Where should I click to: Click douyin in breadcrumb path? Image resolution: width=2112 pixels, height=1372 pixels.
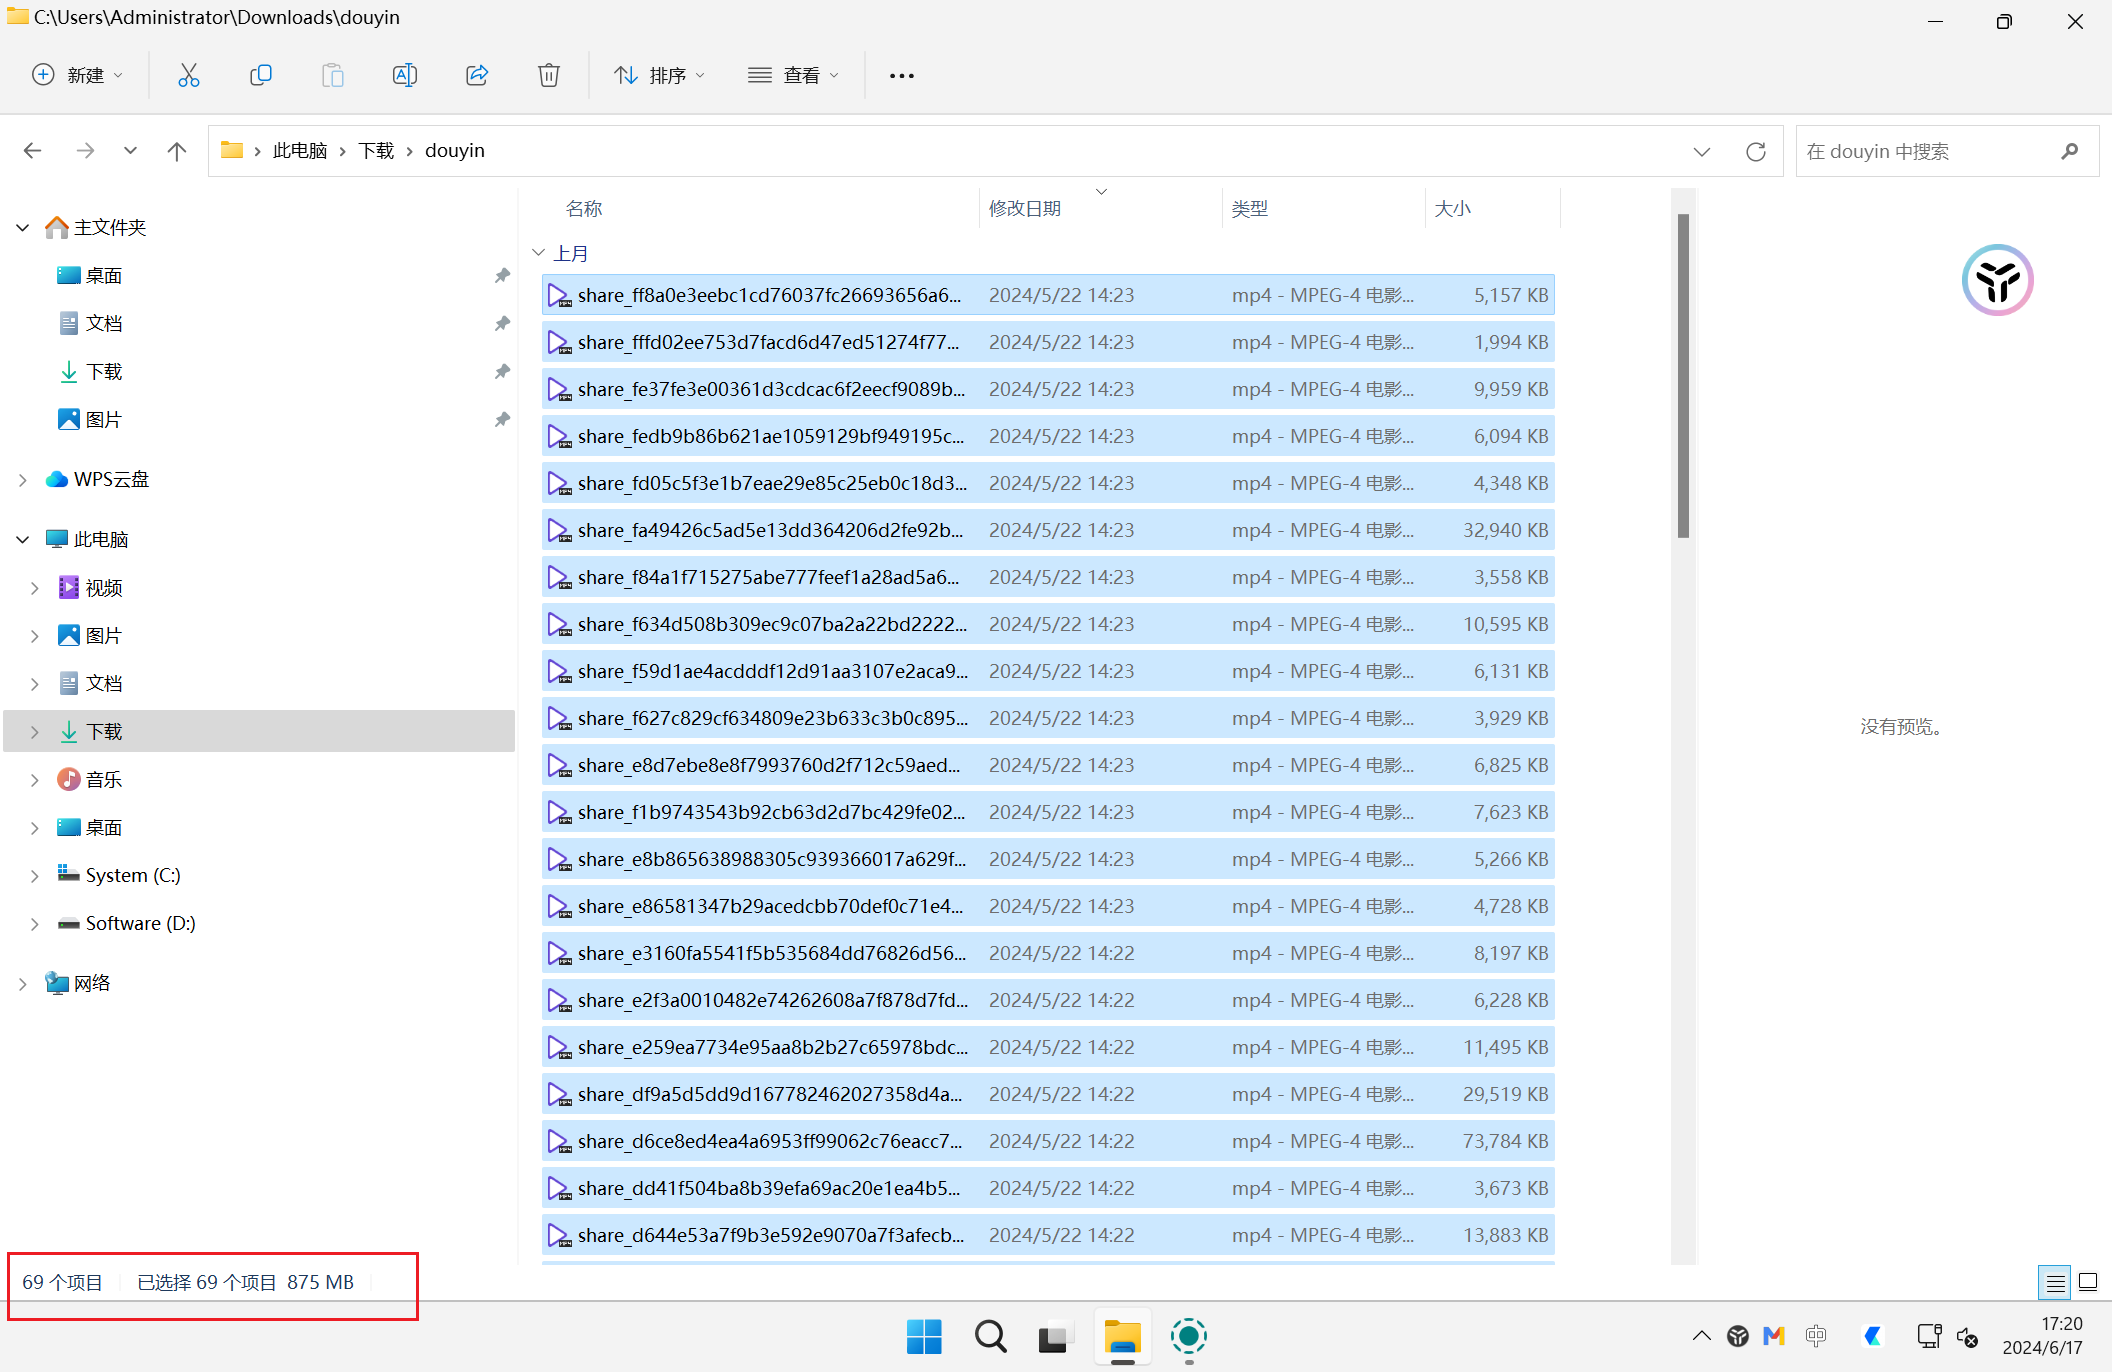pyautogui.click(x=455, y=151)
